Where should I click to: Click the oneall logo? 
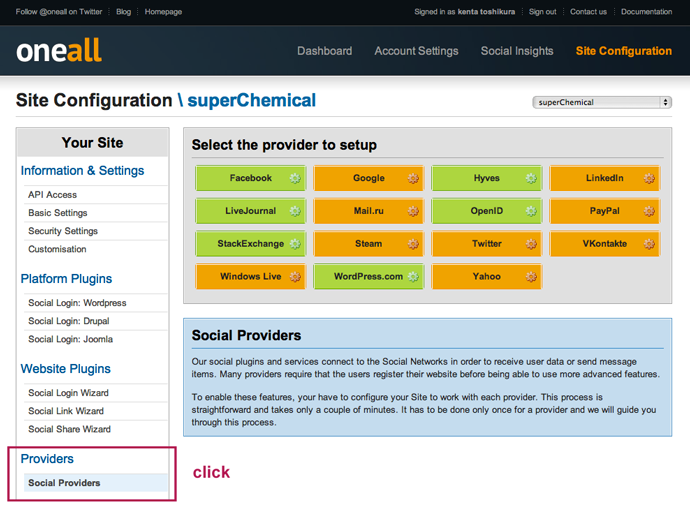click(59, 50)
